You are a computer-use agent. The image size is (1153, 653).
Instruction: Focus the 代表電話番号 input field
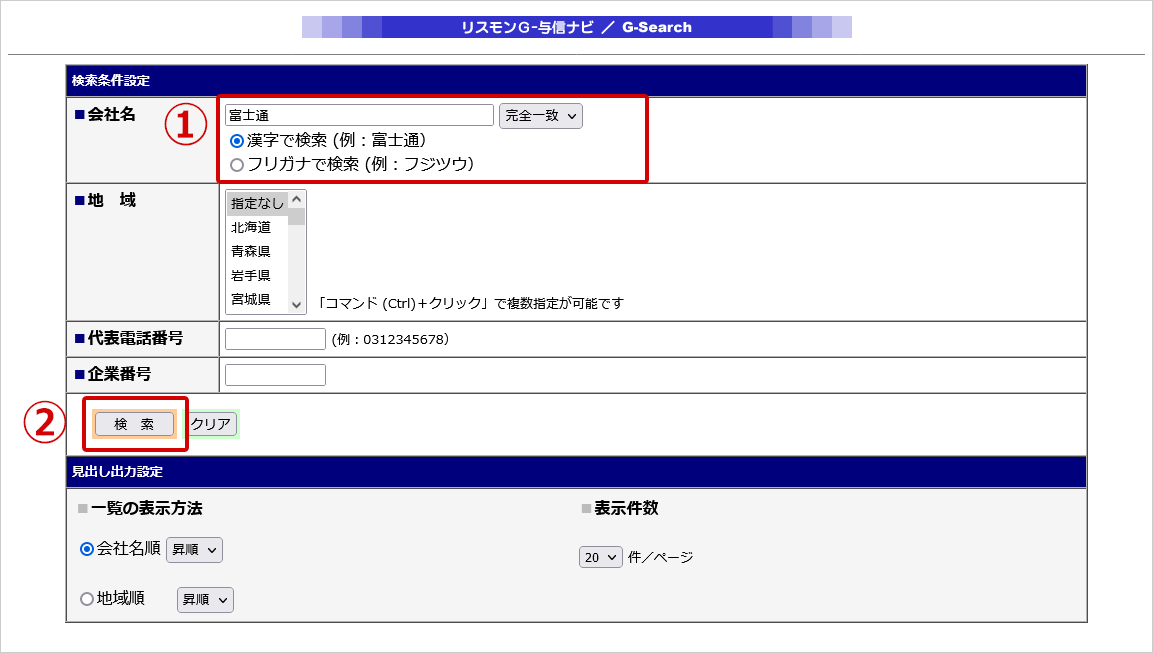tap(275, 339)
